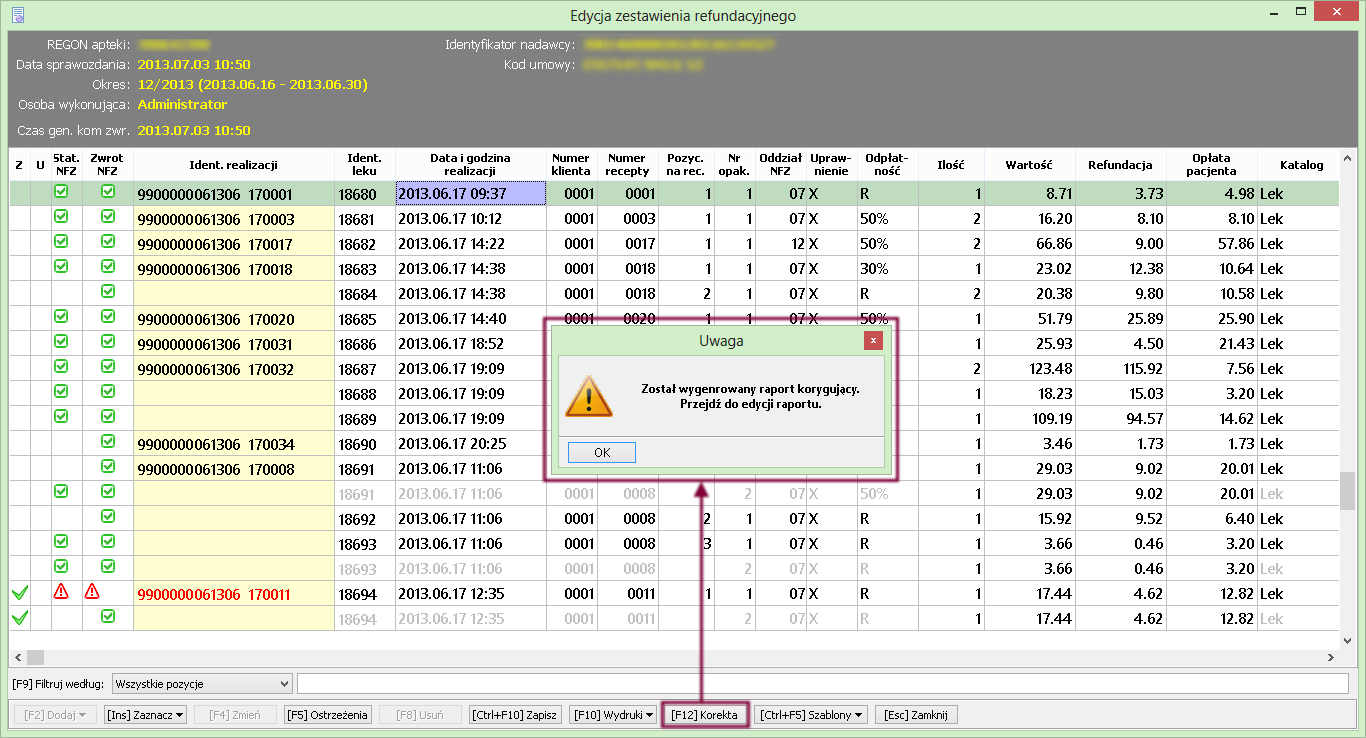Toggle Stat. NFZ checkbox for row 18685
Screen dimensions: 1366x738
[61, 316]
